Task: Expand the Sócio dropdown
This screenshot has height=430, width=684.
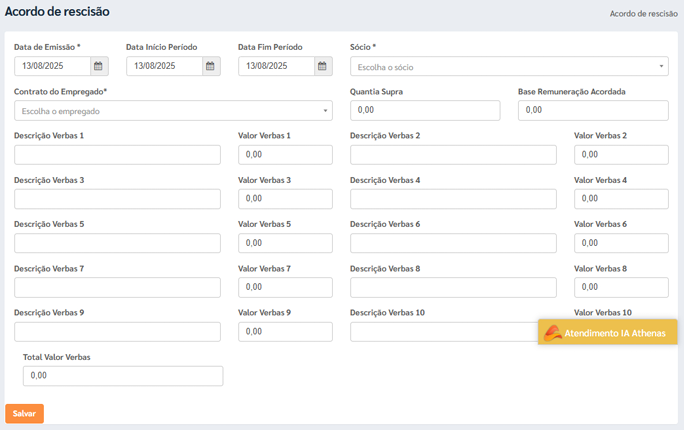Action: (509, 66)
